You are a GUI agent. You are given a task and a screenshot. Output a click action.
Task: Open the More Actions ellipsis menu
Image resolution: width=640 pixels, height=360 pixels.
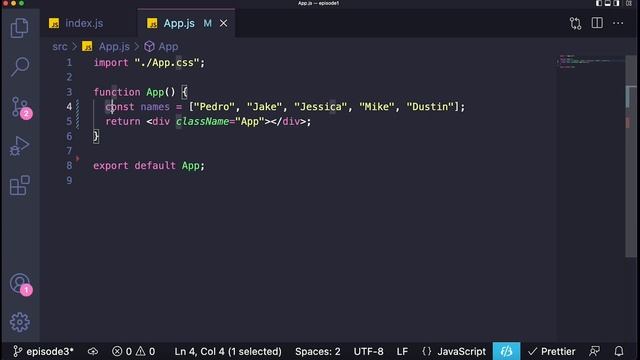[618, 23]
